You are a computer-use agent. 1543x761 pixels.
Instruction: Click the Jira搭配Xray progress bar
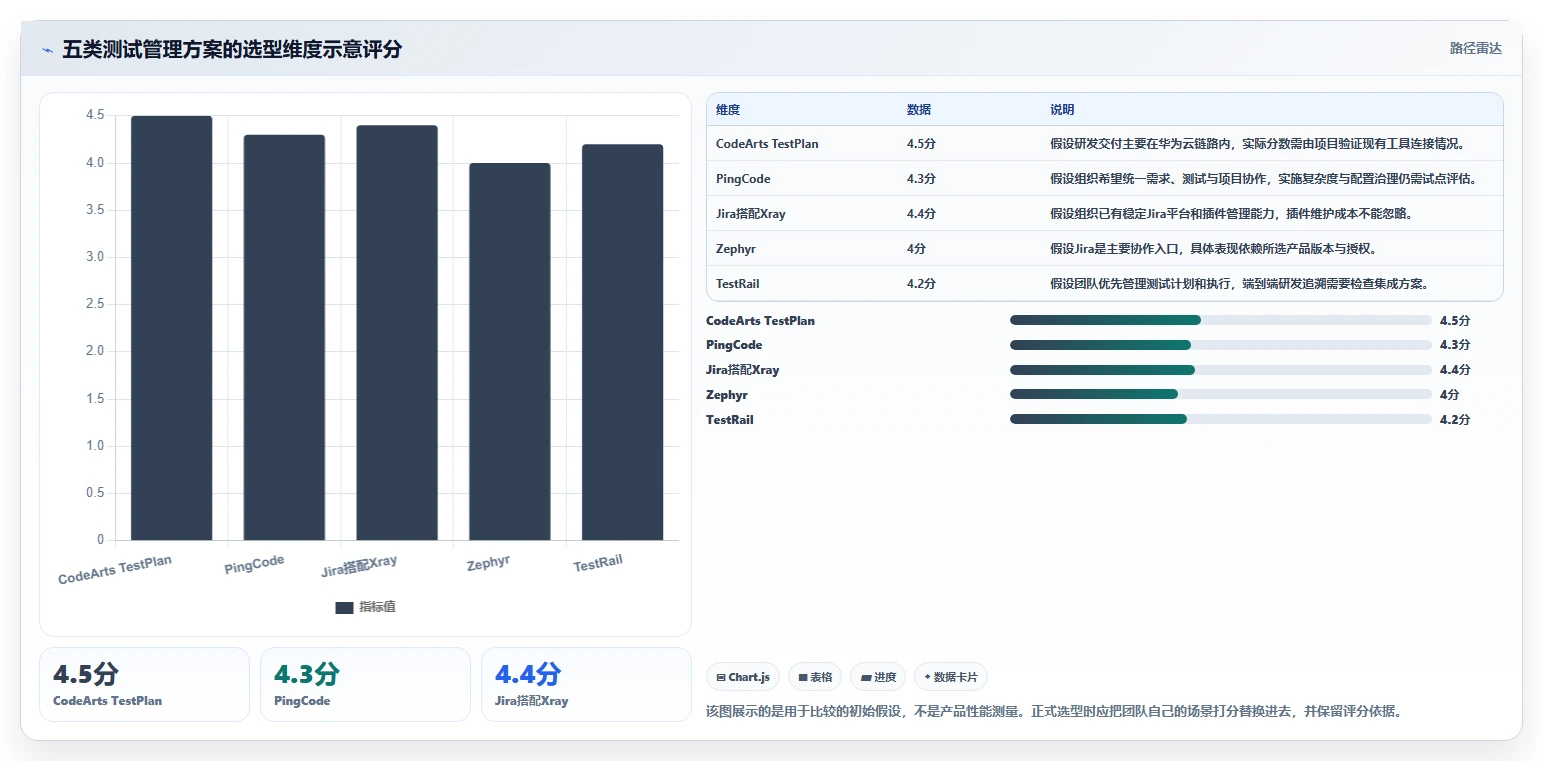pos(1221,370)
